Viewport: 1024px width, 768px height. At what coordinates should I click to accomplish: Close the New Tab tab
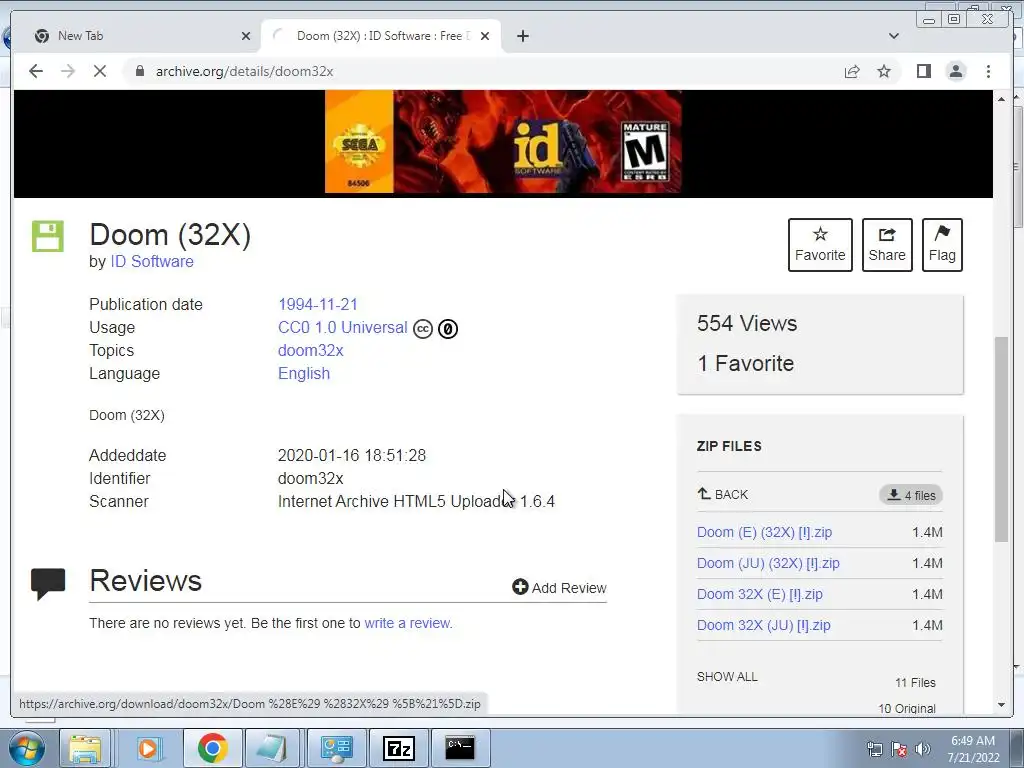[x=246, y=36]
